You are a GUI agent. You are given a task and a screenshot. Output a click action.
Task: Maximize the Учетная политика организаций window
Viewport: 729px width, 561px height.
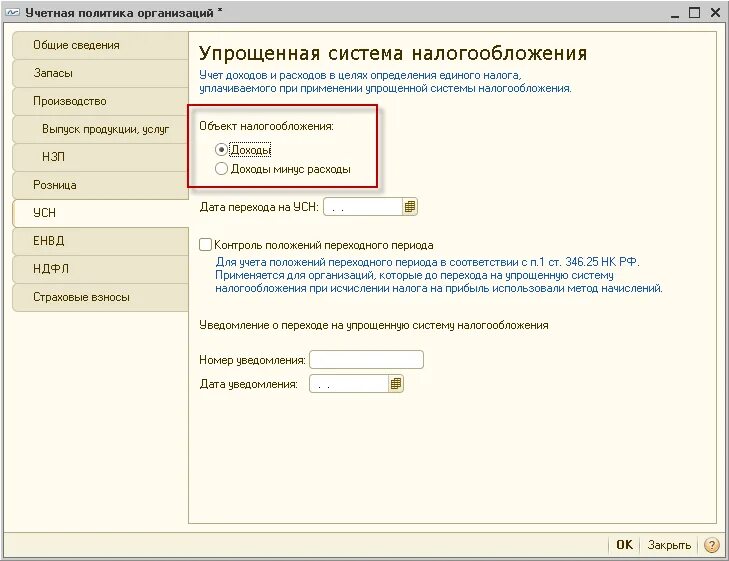pos(694,13)
